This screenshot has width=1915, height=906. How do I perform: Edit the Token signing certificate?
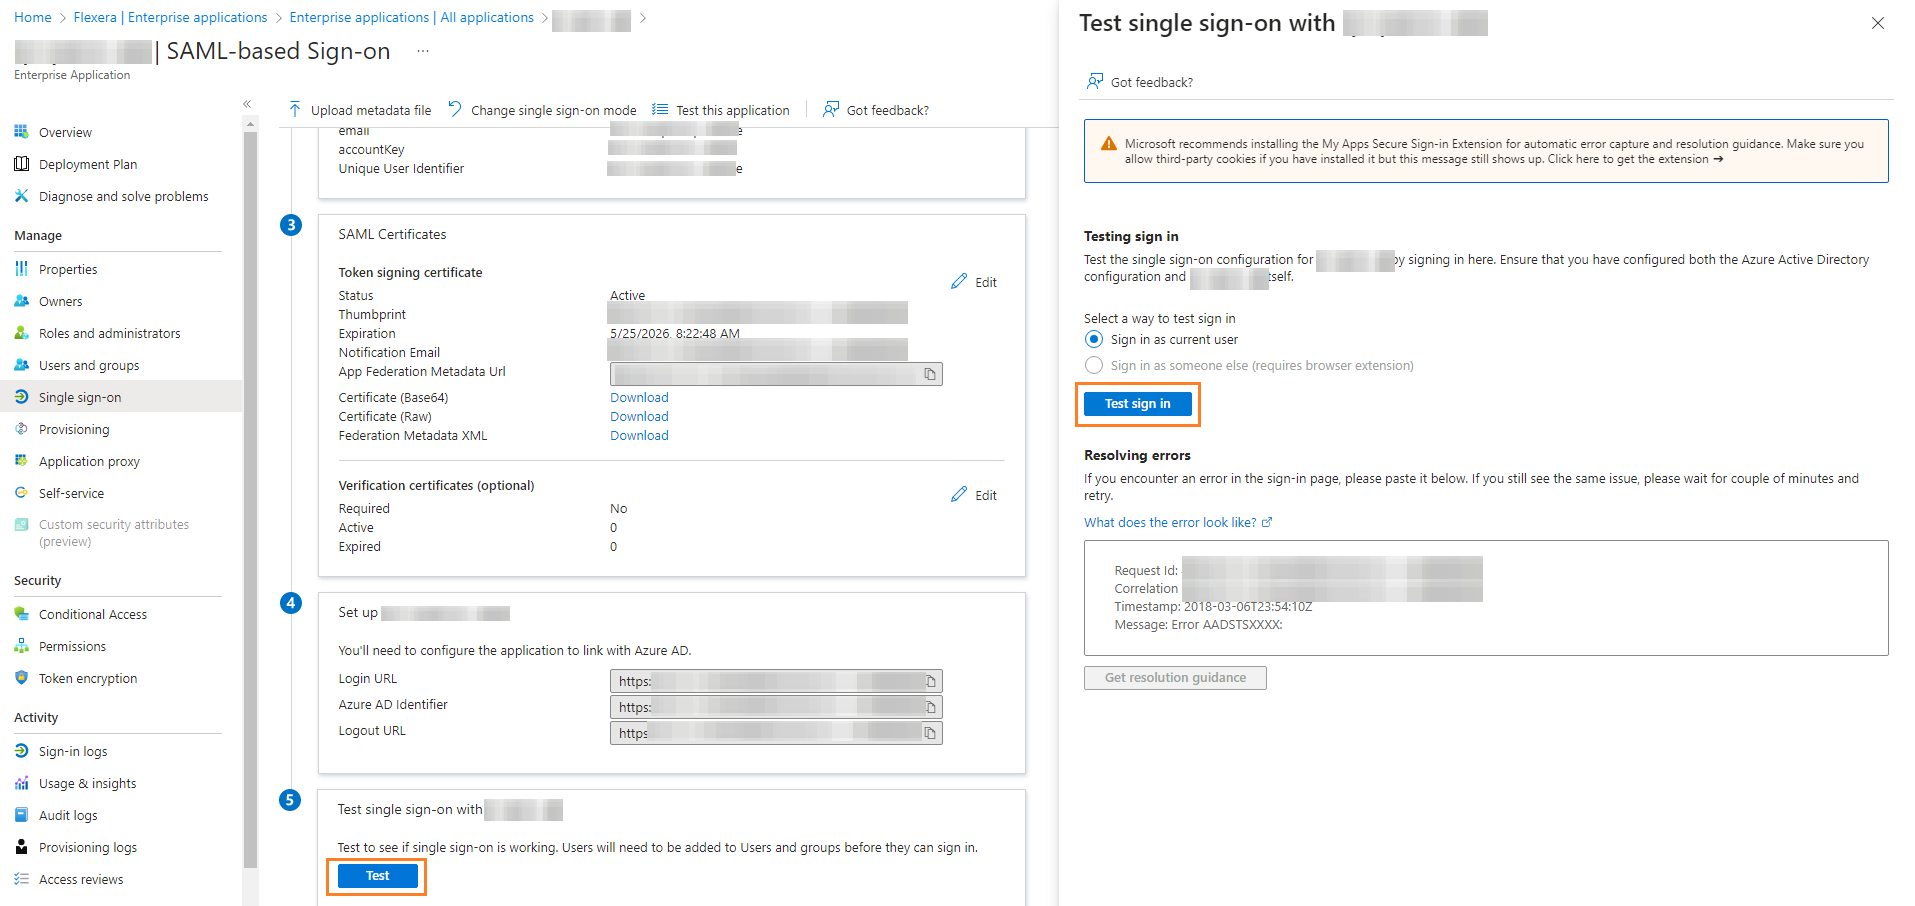974,282
